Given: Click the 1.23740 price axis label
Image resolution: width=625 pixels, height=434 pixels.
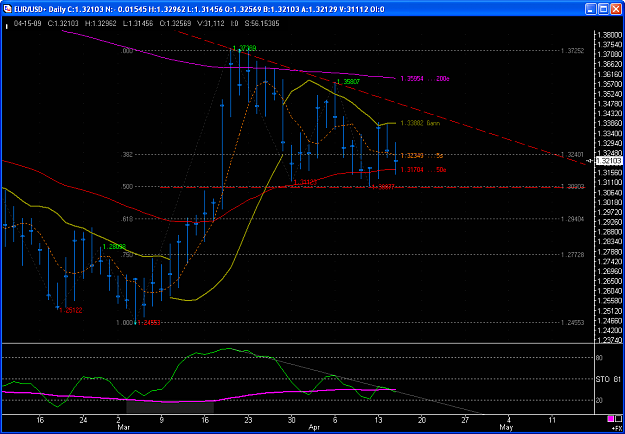Looking at the screenshot, I should tap(609, 340).
